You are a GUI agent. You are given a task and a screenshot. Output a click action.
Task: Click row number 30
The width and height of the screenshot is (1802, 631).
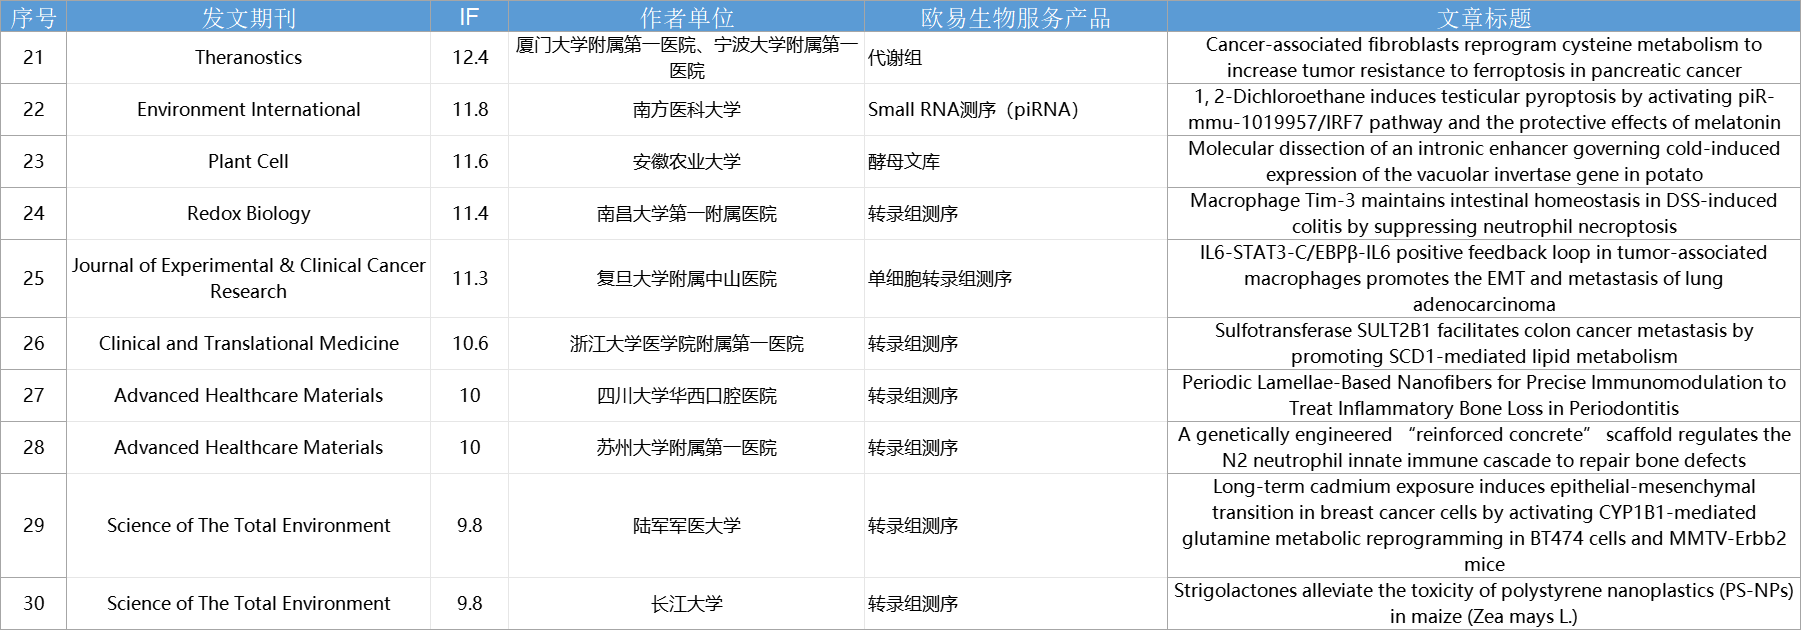[33, 603]
